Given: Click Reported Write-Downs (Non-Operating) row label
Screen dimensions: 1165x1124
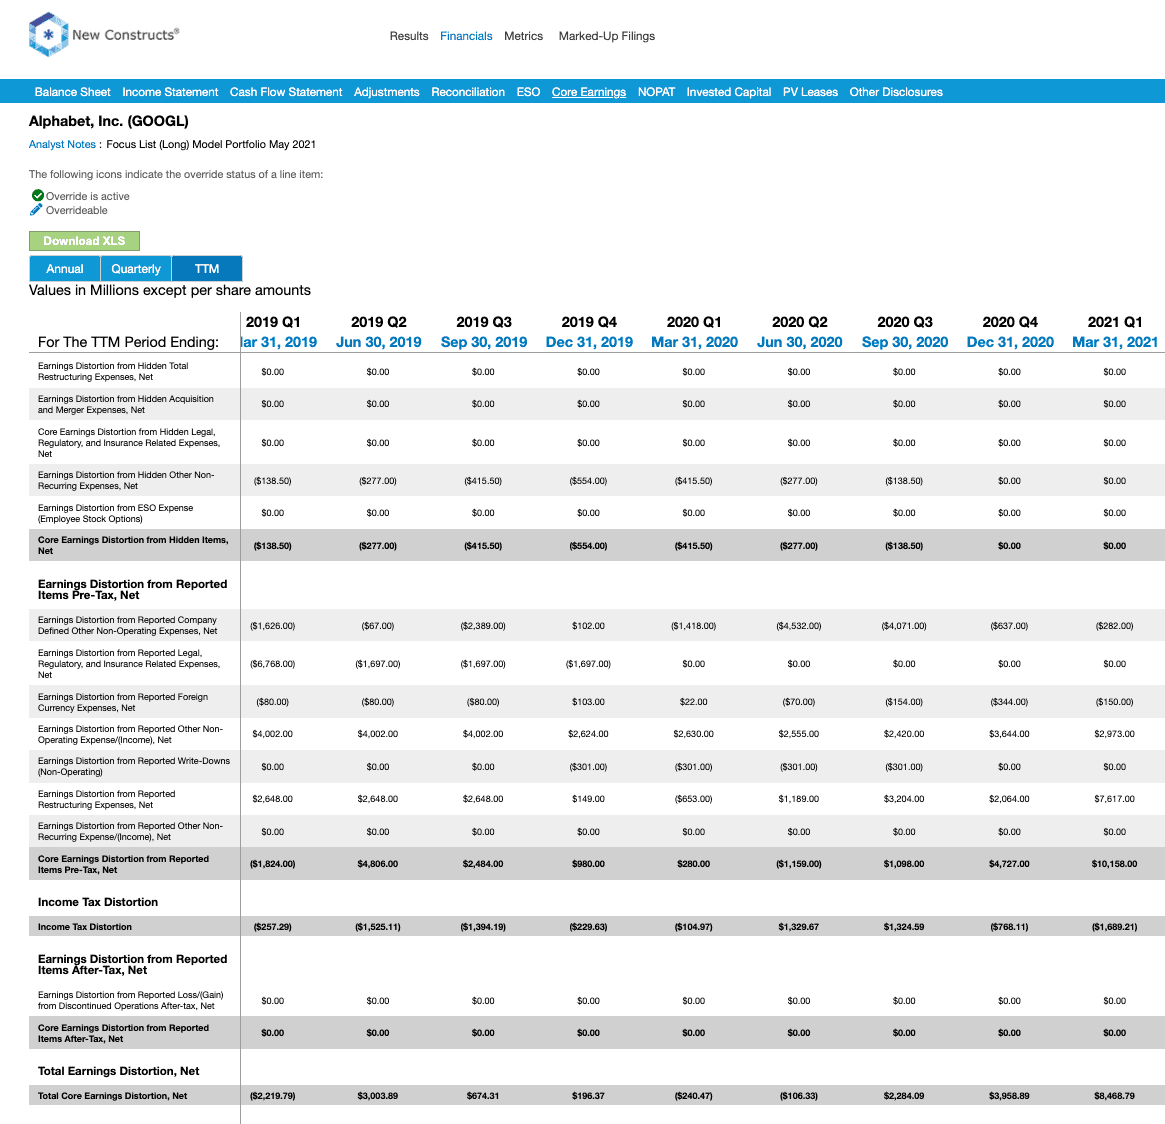Looking at the screenshot, I should 134,766.
